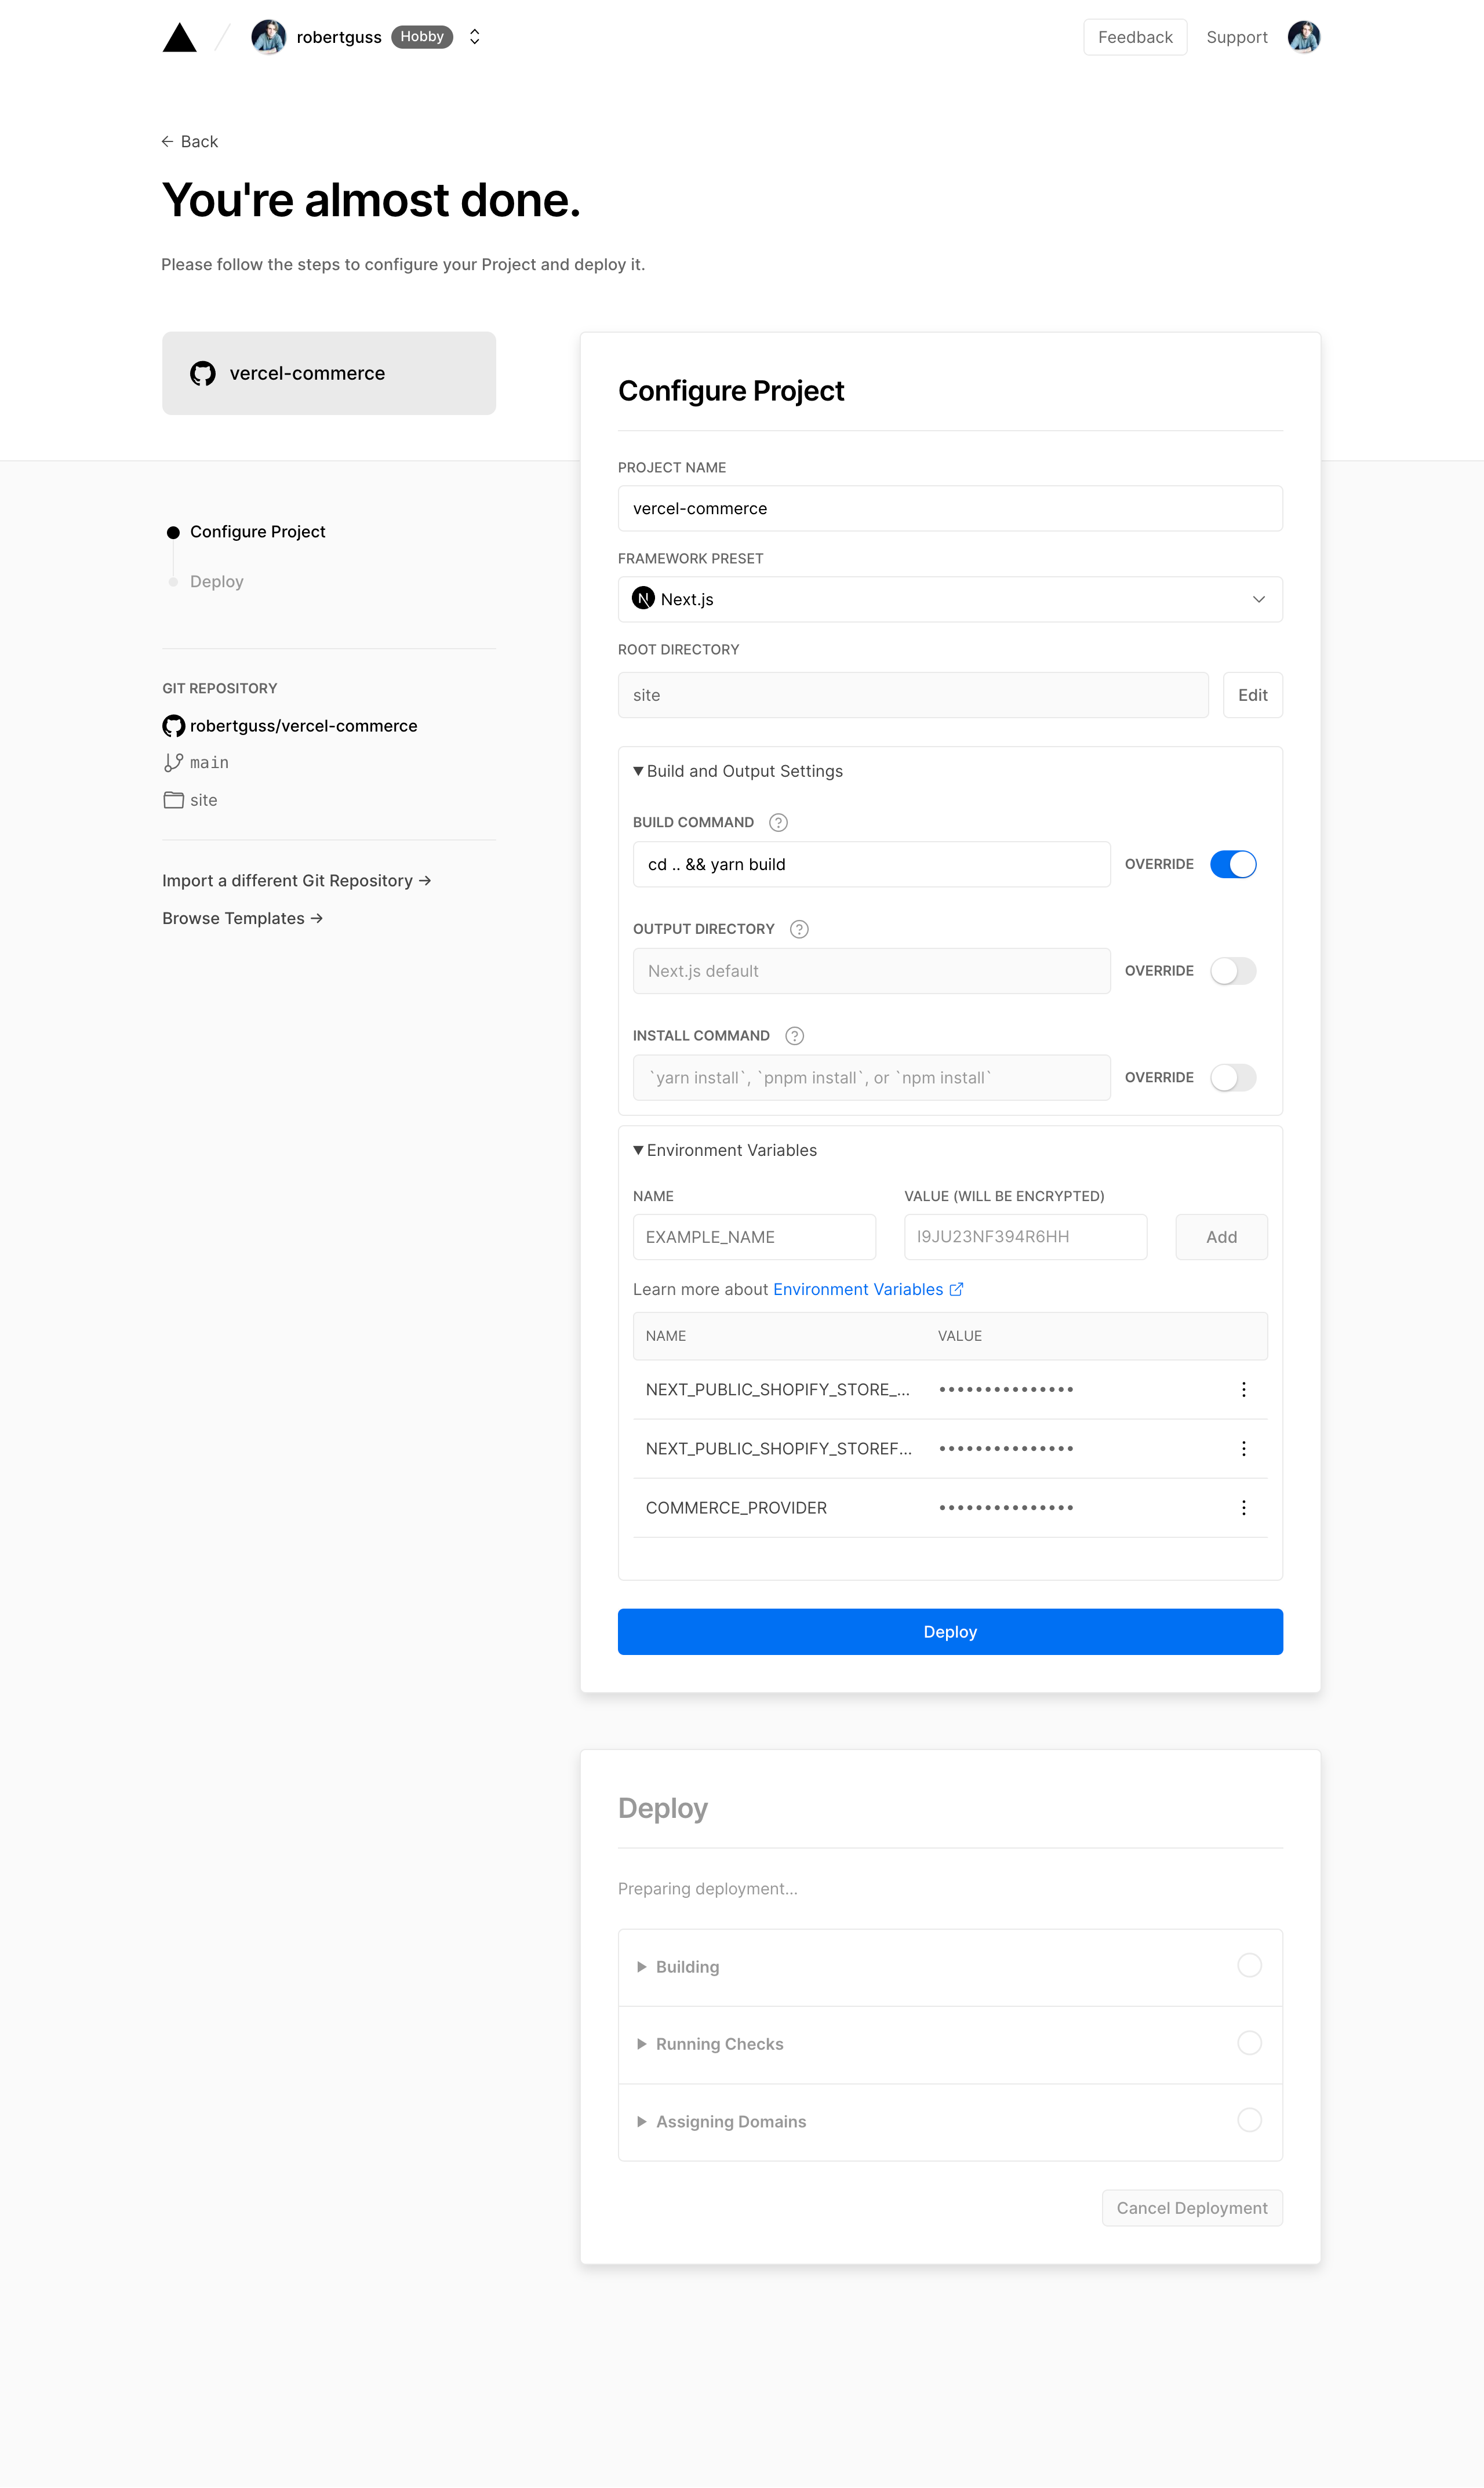1484x2488 pixels.
Task: Click Import a different Git Repository
Action: click(x=297, y=881)
